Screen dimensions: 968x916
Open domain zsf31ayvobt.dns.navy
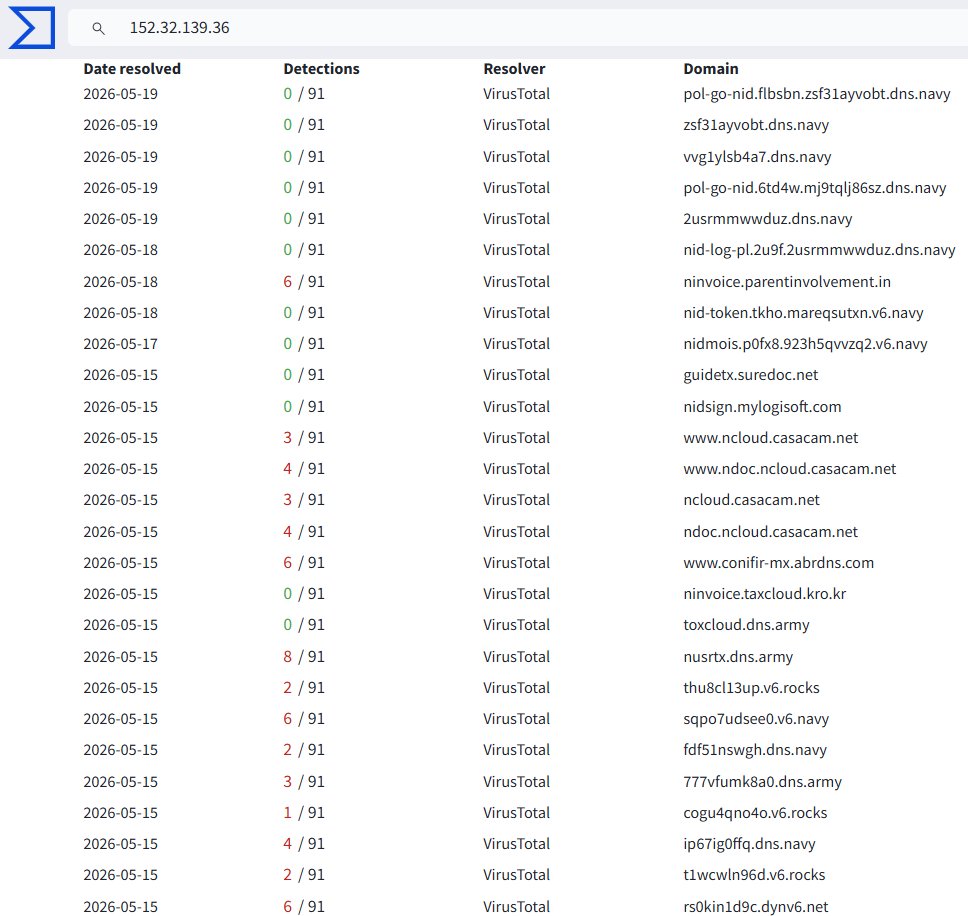coord(756,125)
